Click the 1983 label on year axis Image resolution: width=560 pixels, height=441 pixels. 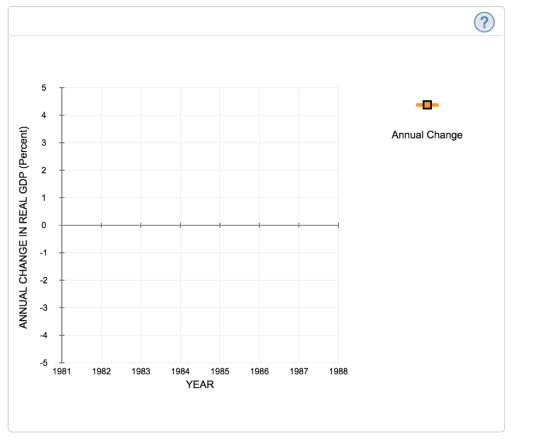pyautogui.click(x=141, y=371)
